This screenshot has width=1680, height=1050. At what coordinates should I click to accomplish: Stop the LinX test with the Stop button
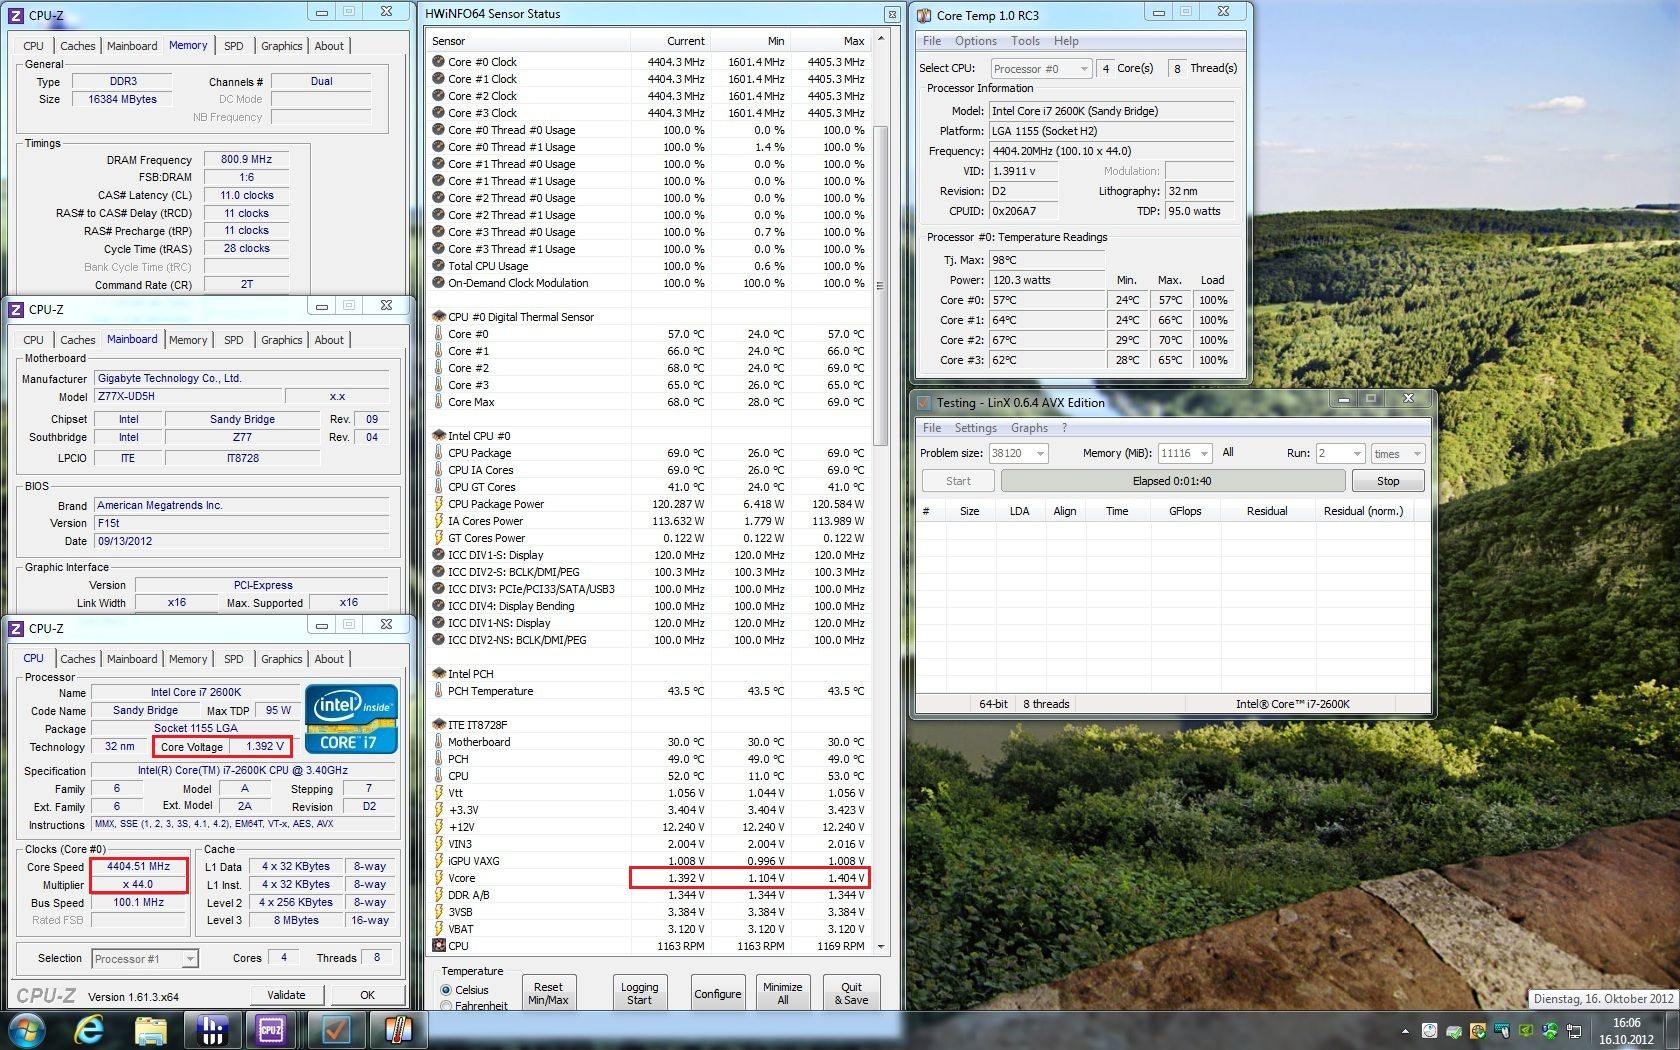1388,481
